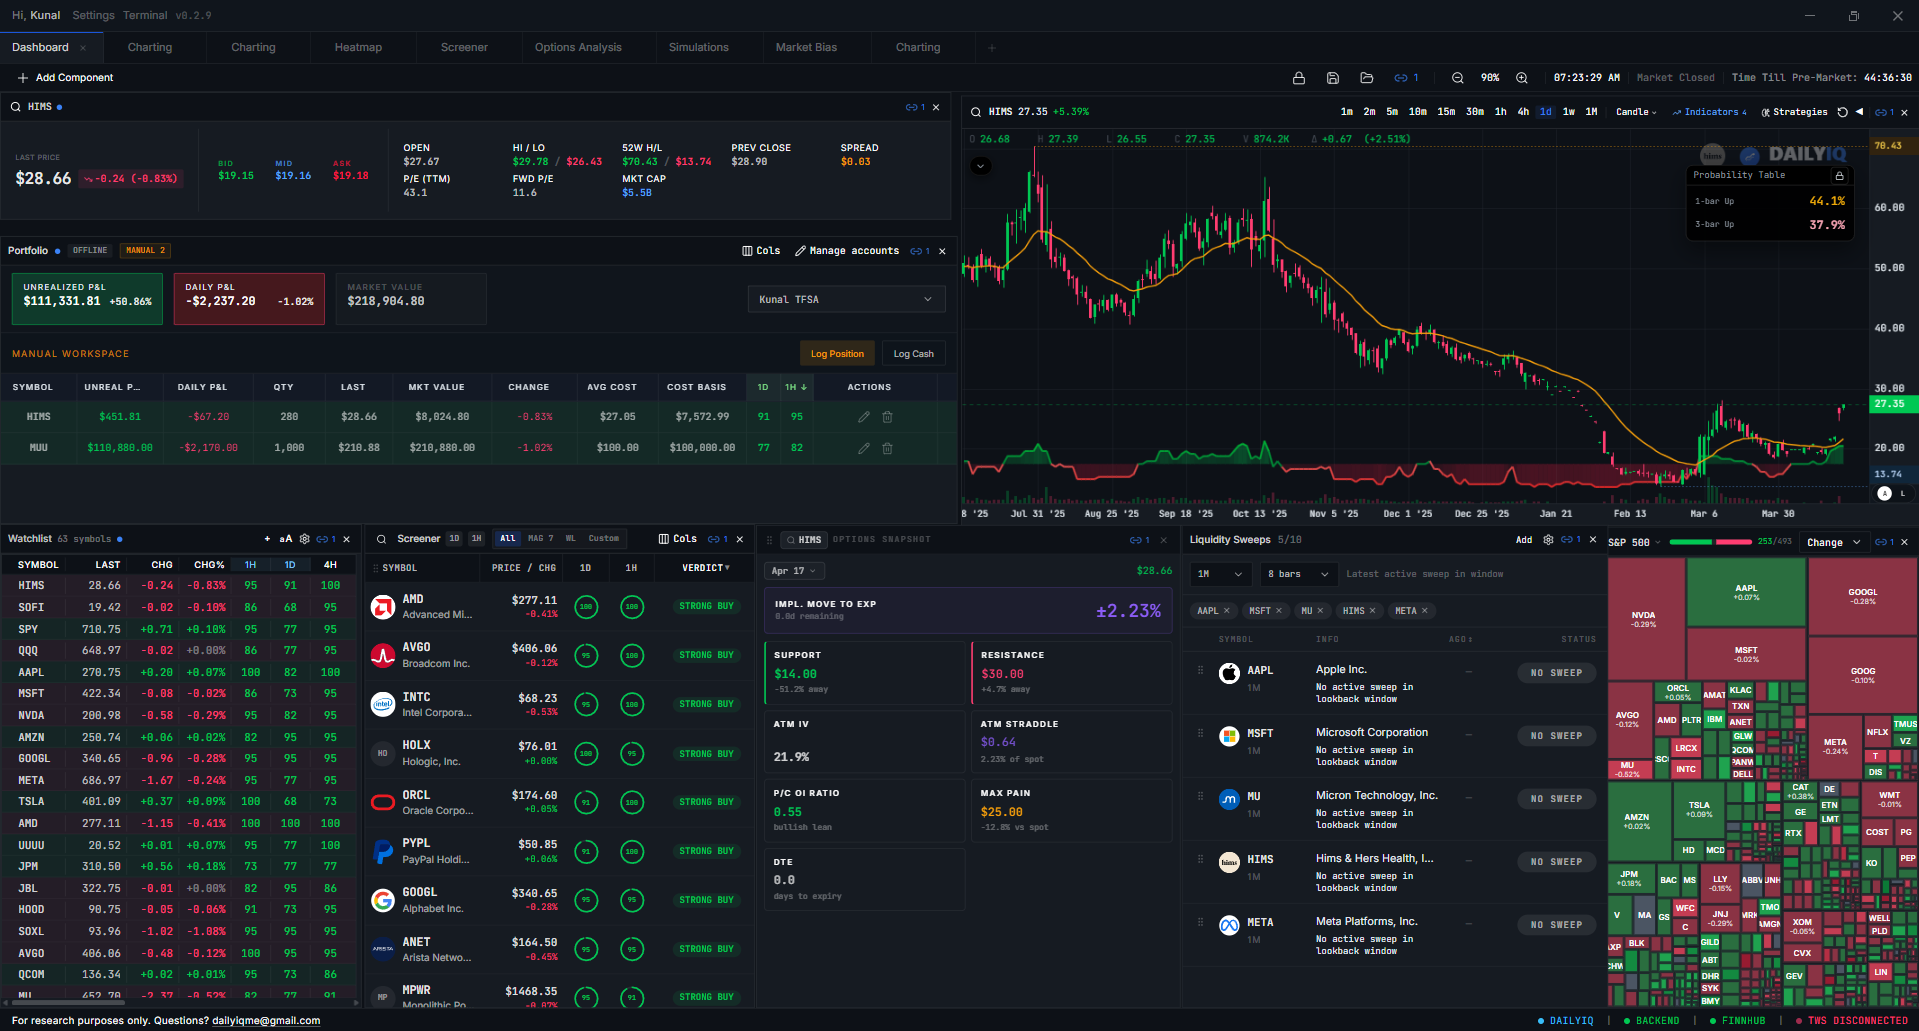Click the AAPL heatmap tile
Viewport: 1919px width, 1031px height.
click(1746, 592)
